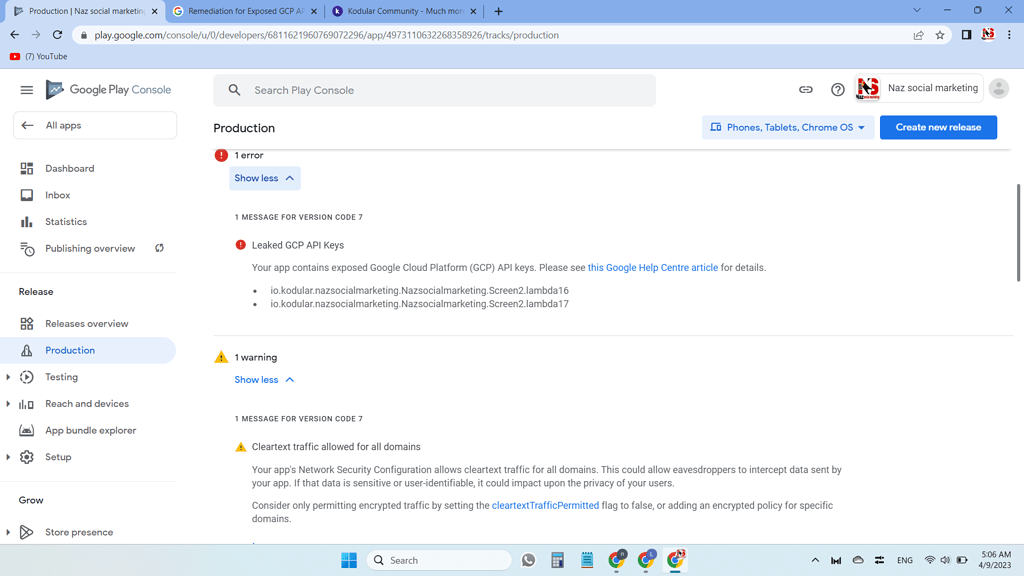Expand the Store presence section
This screenshot has height=576, width=1024.
(79, 531)
